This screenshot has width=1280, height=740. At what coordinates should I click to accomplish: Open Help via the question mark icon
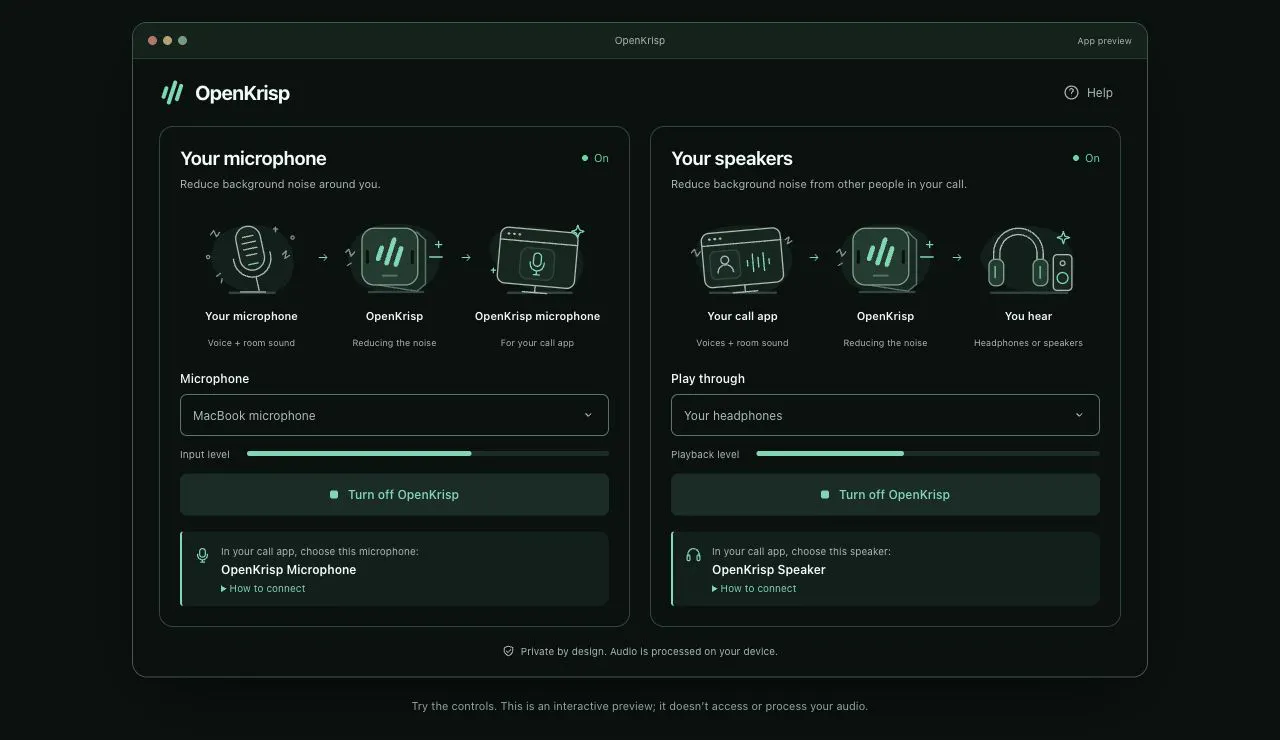coord(1071,92)
